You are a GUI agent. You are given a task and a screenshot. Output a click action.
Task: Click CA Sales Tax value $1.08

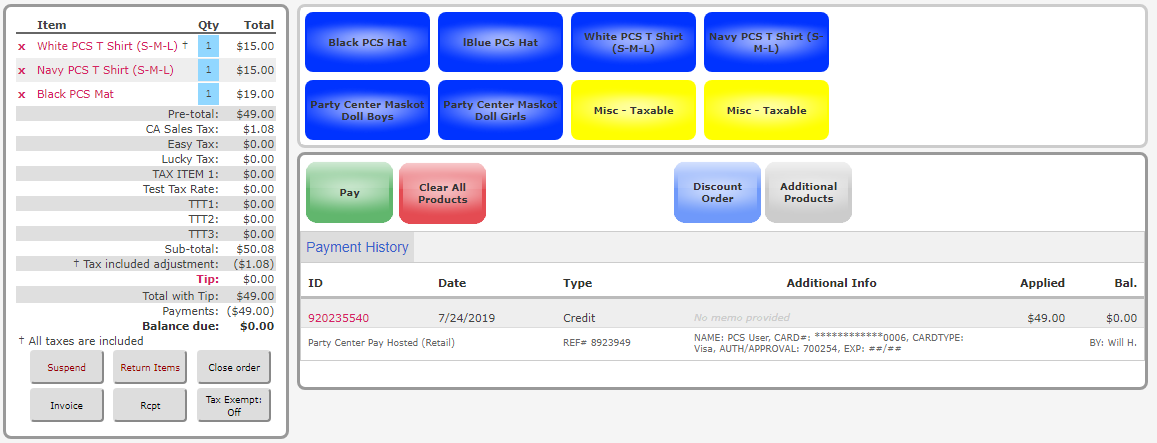point(258,129)
